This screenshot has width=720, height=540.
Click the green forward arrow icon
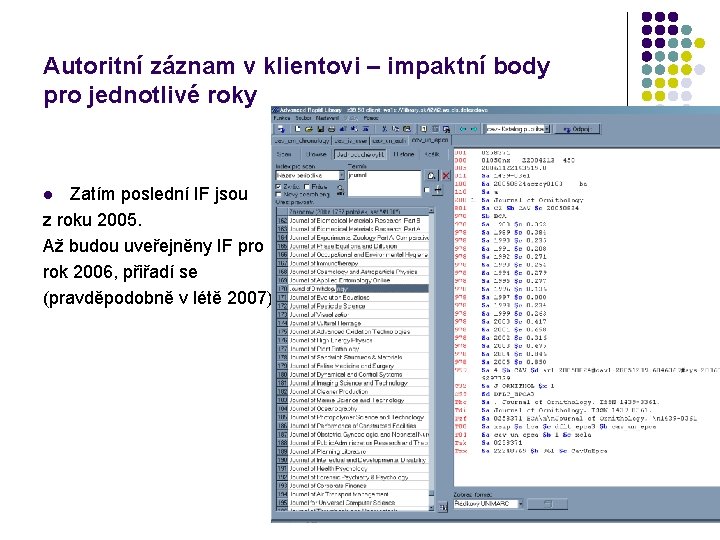coord(474,129)
